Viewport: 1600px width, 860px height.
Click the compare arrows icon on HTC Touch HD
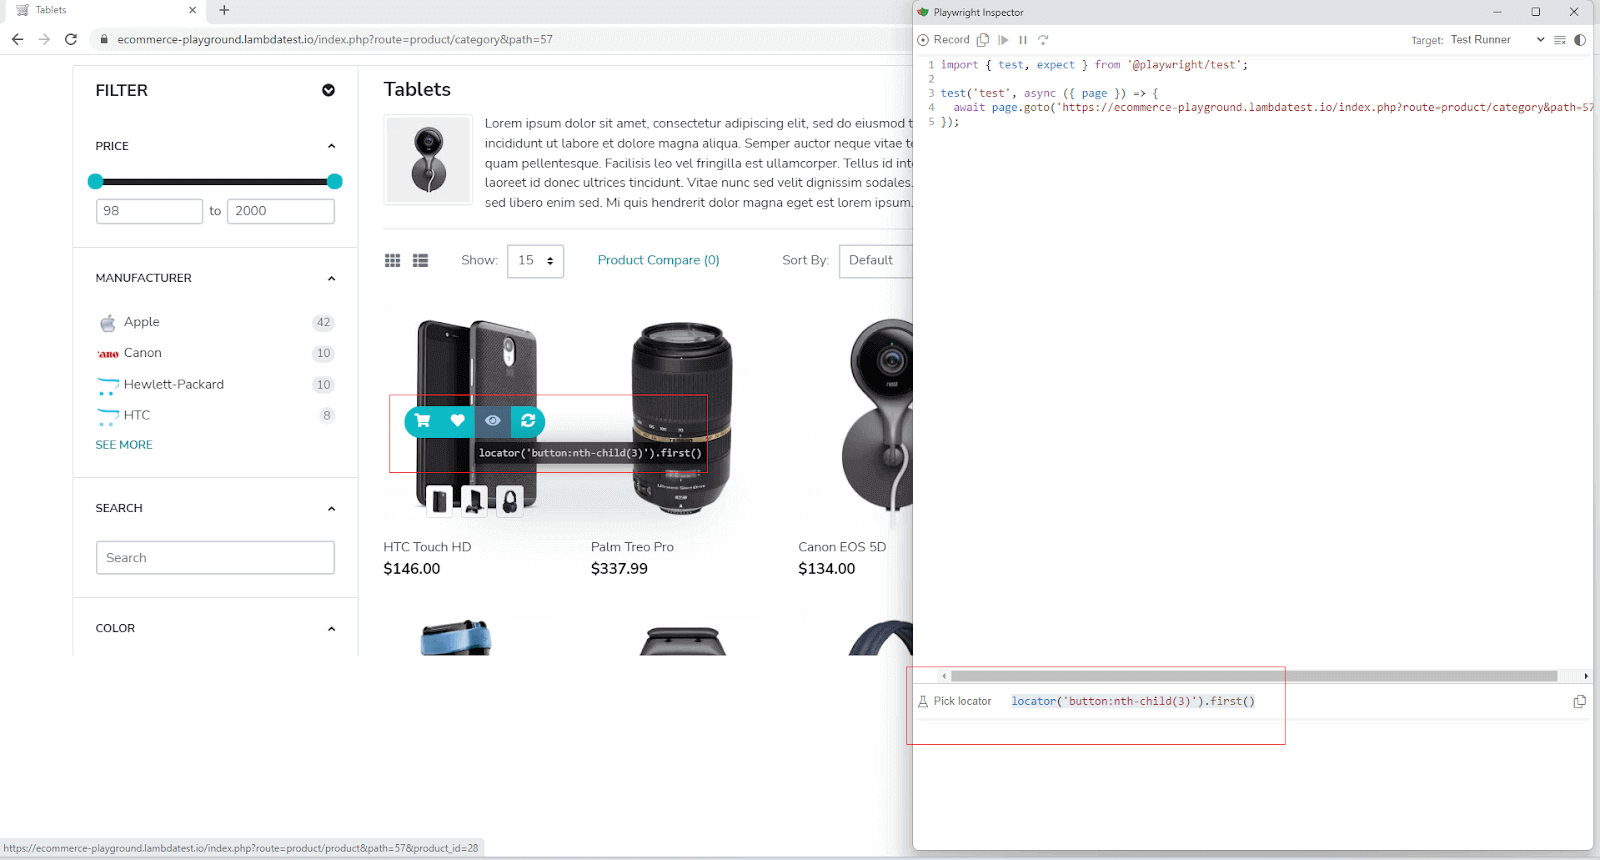tap(528, 421)
